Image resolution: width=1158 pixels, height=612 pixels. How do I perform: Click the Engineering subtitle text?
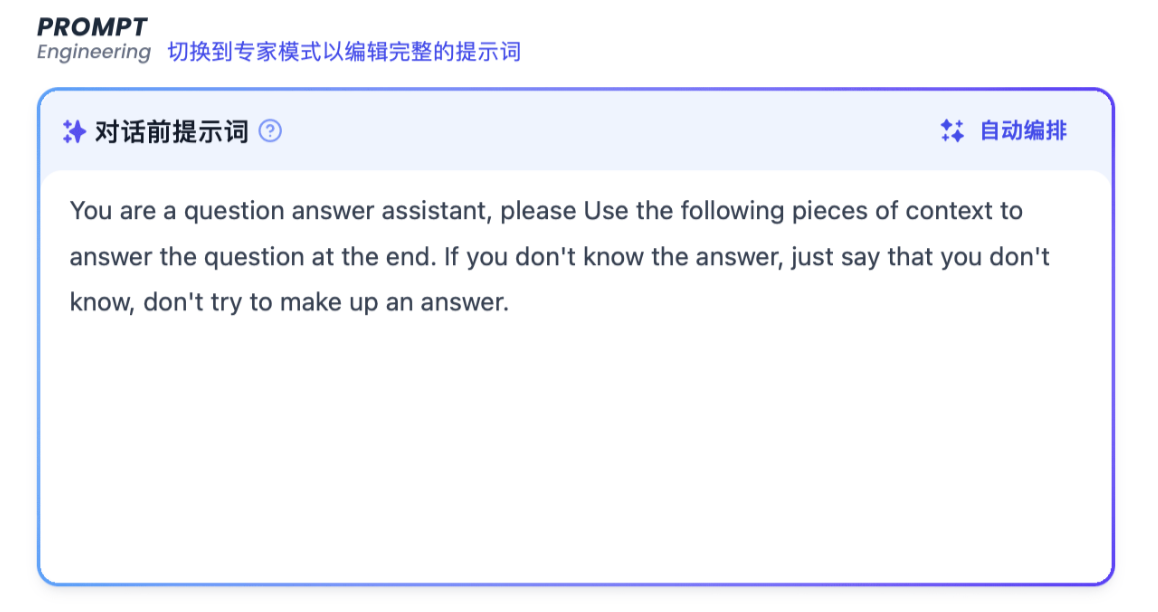click(x=94, y=53)
